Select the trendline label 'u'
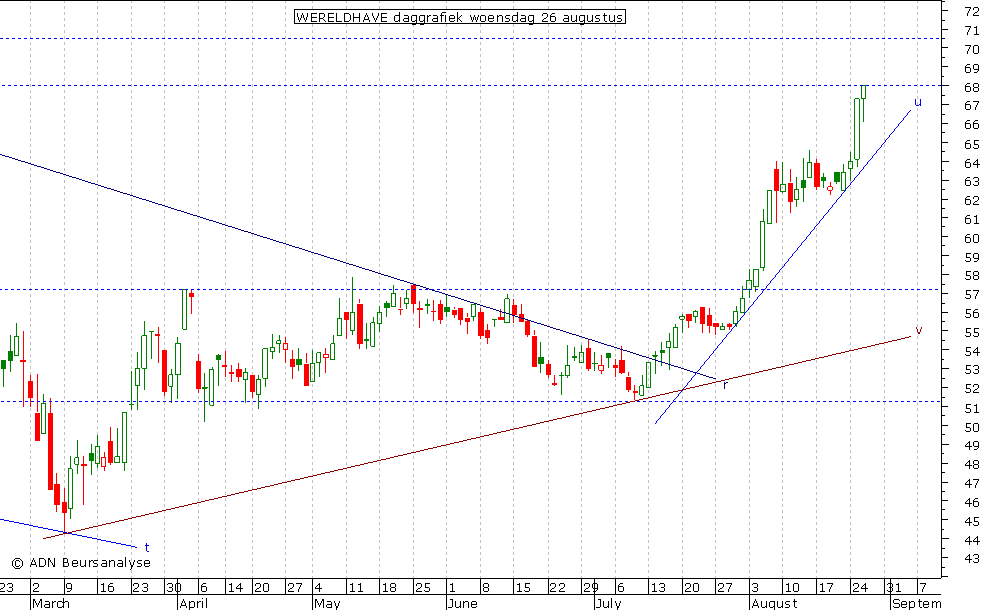This screenshot has width=982, height=610. 917,102
